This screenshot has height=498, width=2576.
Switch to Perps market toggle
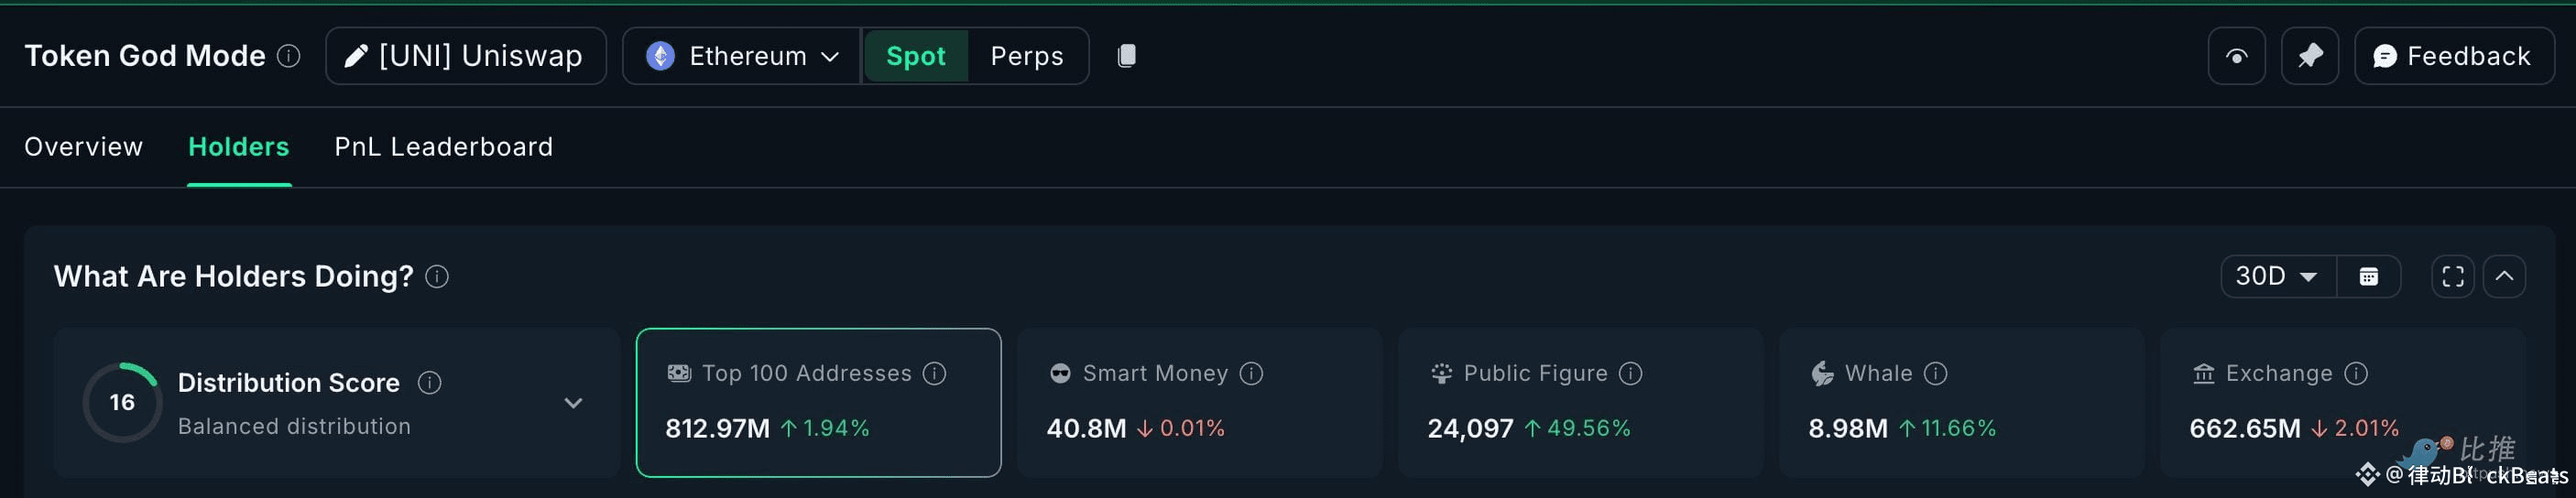pyautogui.click(x=1026, y=56)
